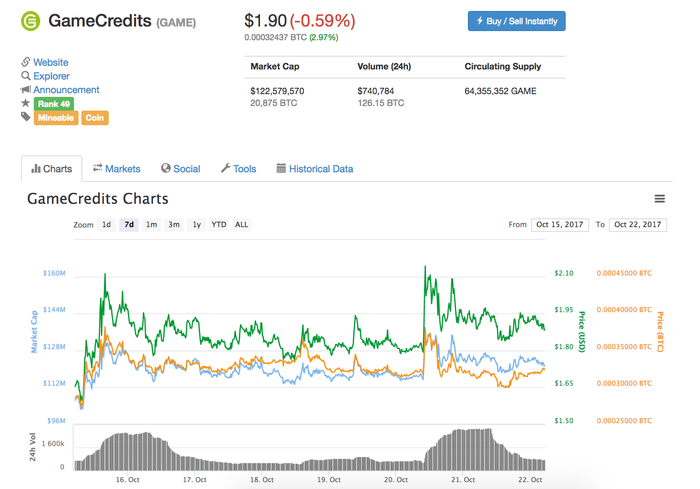Open the Tools tab
This screenshot has width=700, height=489.
point(238,169)
